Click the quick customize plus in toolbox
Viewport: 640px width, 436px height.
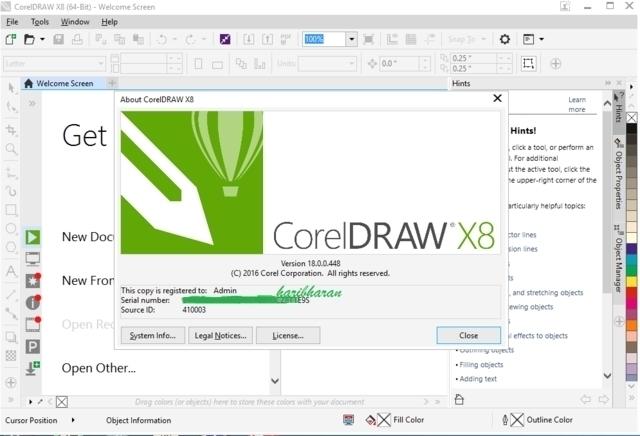[11, 383]
